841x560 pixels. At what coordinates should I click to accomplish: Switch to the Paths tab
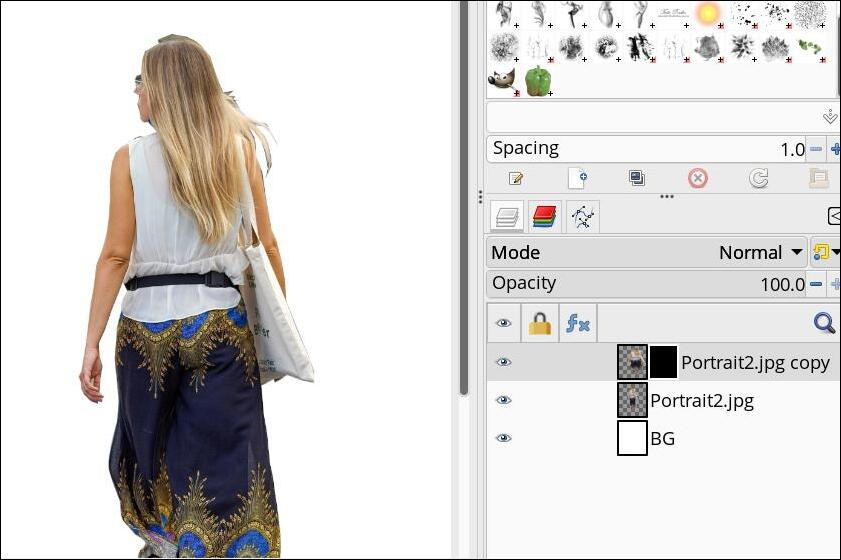(582, 216)
